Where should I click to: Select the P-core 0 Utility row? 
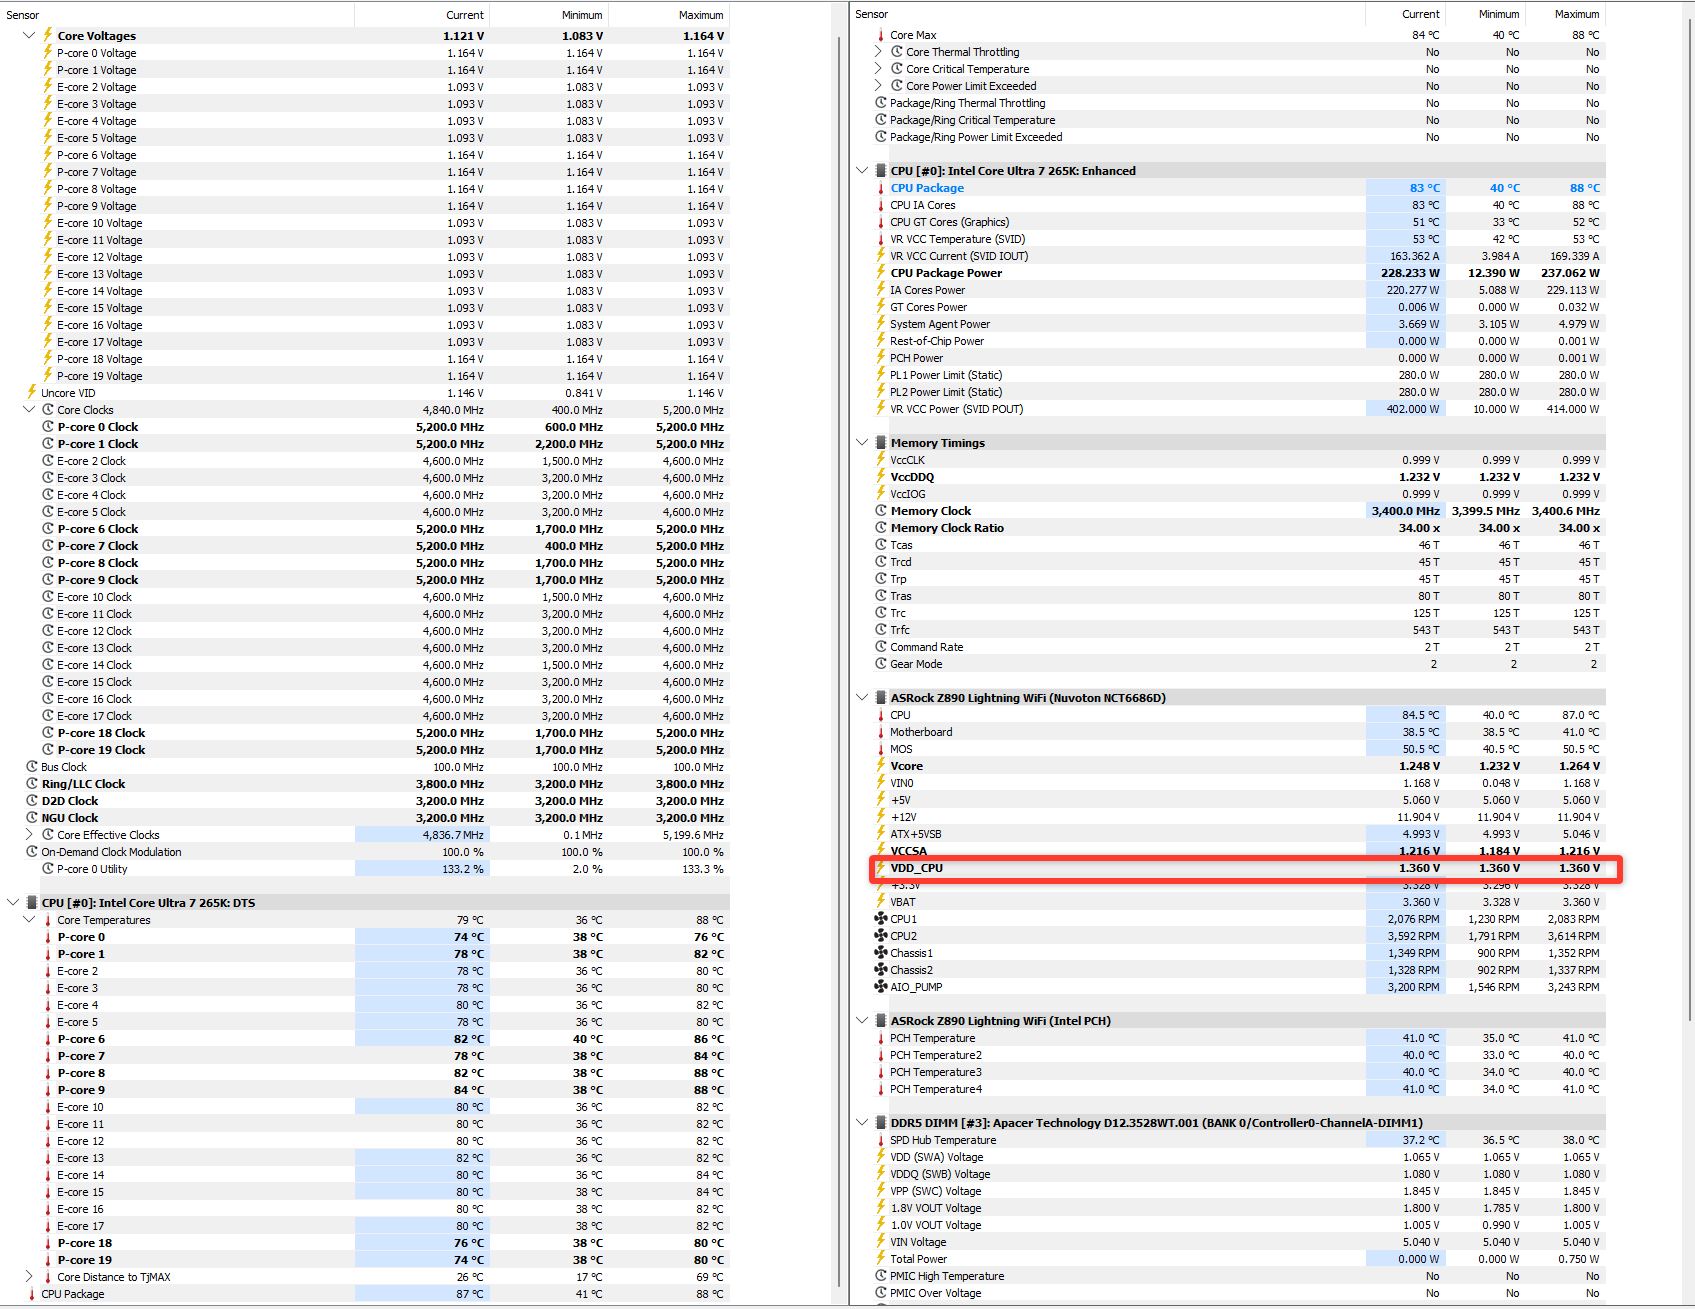tap(366, 869)
